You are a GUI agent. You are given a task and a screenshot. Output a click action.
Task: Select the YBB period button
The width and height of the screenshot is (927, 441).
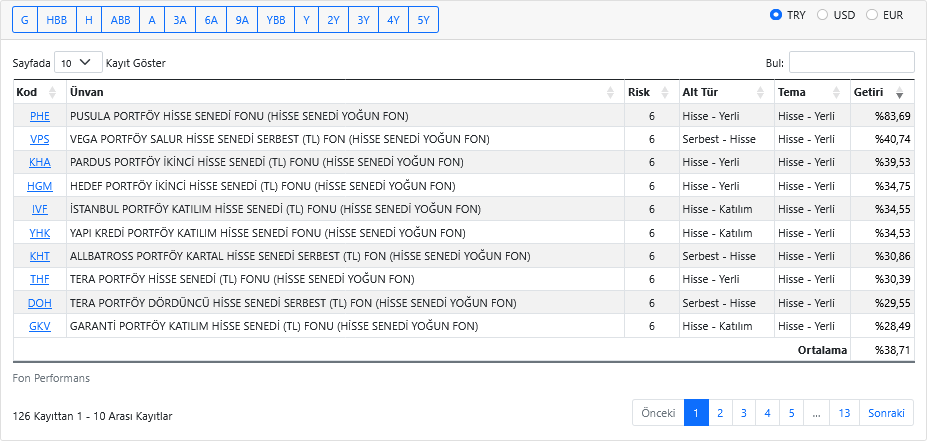(276, 20)
